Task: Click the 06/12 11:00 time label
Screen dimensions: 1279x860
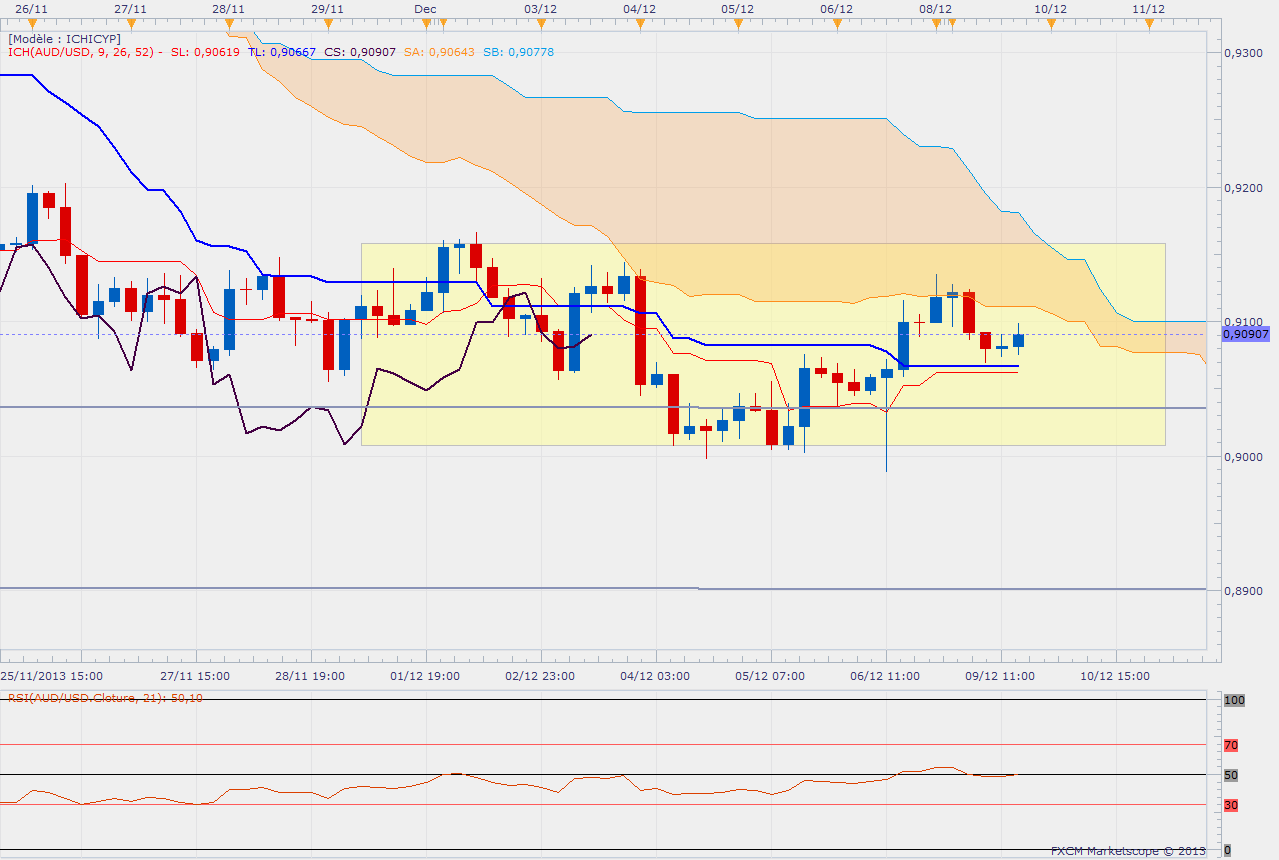Action: [x=887, y=676]
